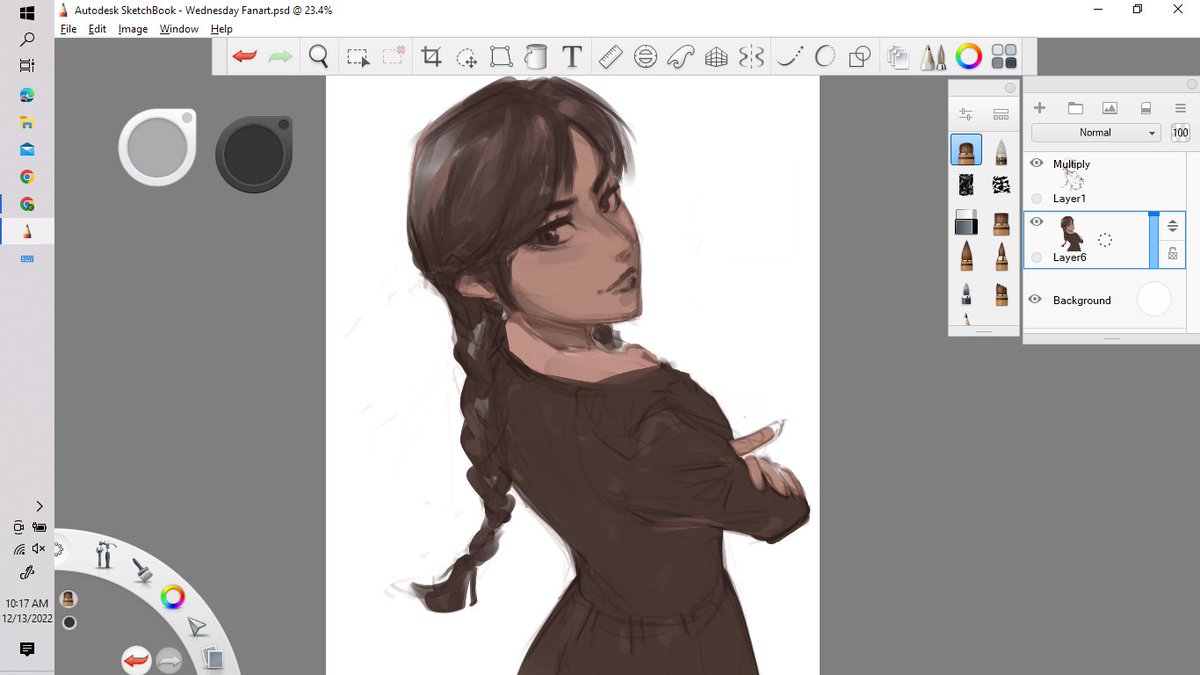Select the highlighted flat brush in palette
The width and height of the screenshot is (1200, 675).
[x=966, y=151]
